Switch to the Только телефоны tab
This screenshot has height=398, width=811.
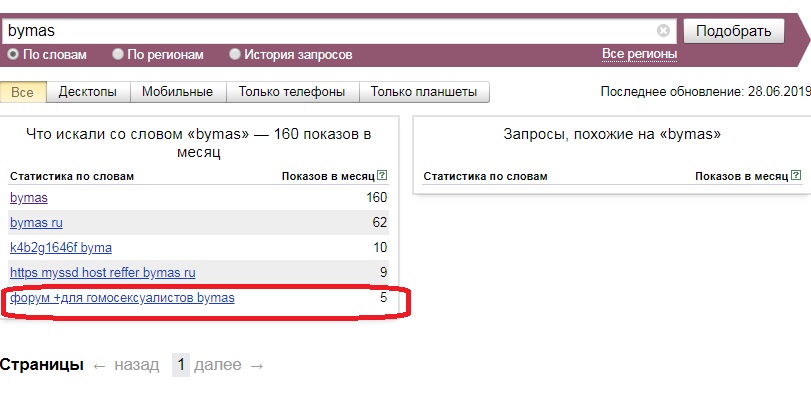click(292, 92)
